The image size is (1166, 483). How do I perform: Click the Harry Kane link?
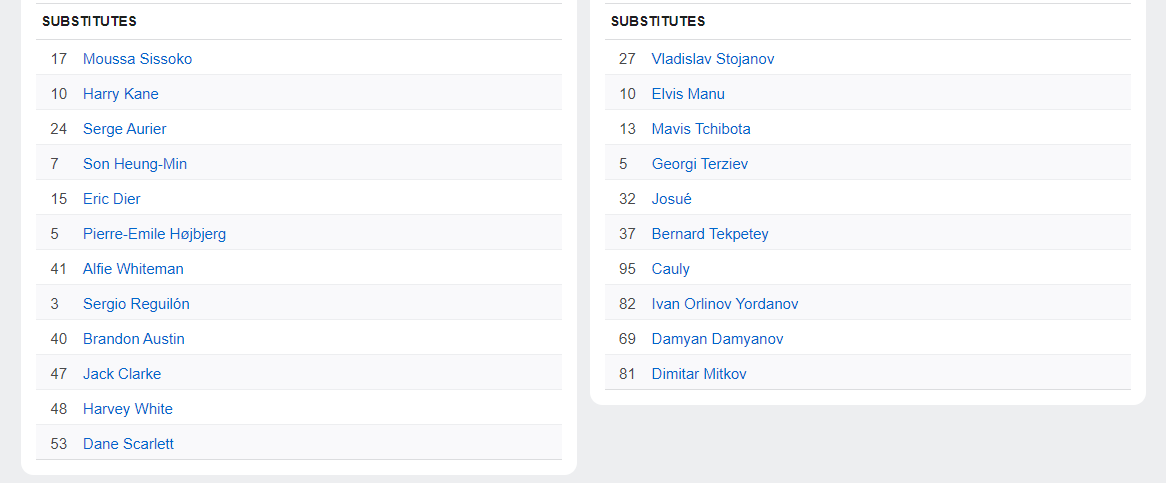point(120,94)
